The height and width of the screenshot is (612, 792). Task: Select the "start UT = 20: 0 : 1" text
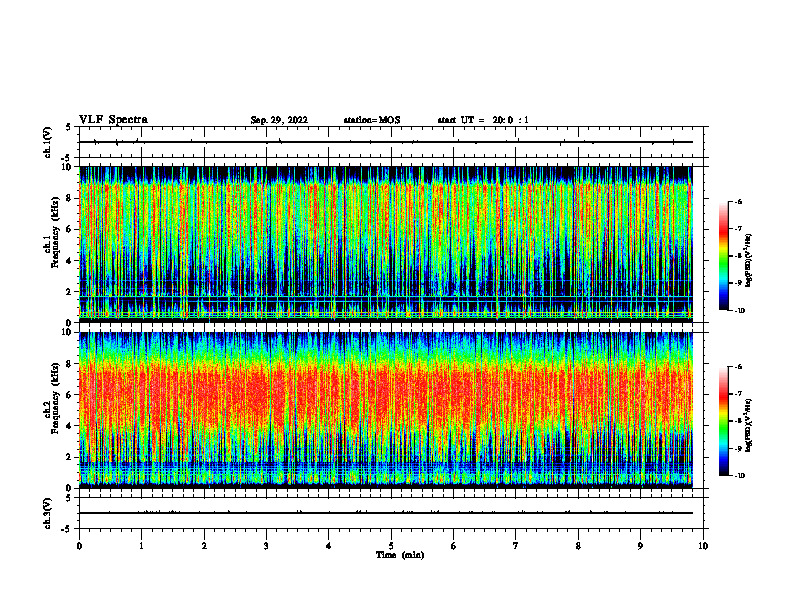pos(483,120)
